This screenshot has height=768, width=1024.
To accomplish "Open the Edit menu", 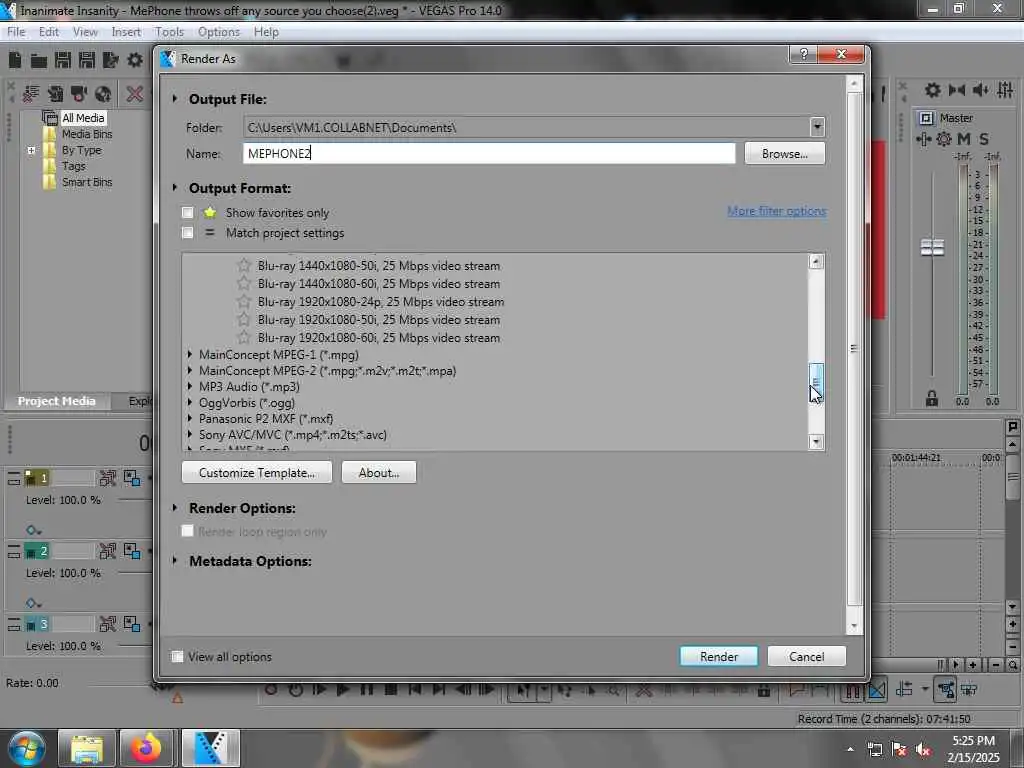I will [x=49, y=32].
